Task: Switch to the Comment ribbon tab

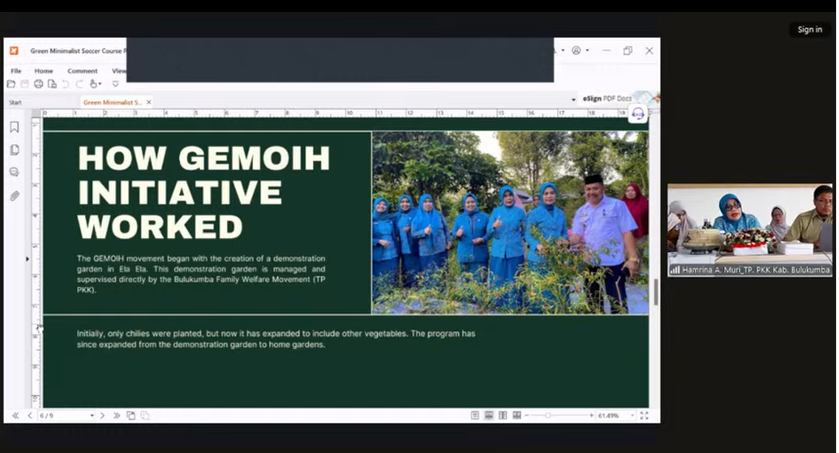Action: 82,71
